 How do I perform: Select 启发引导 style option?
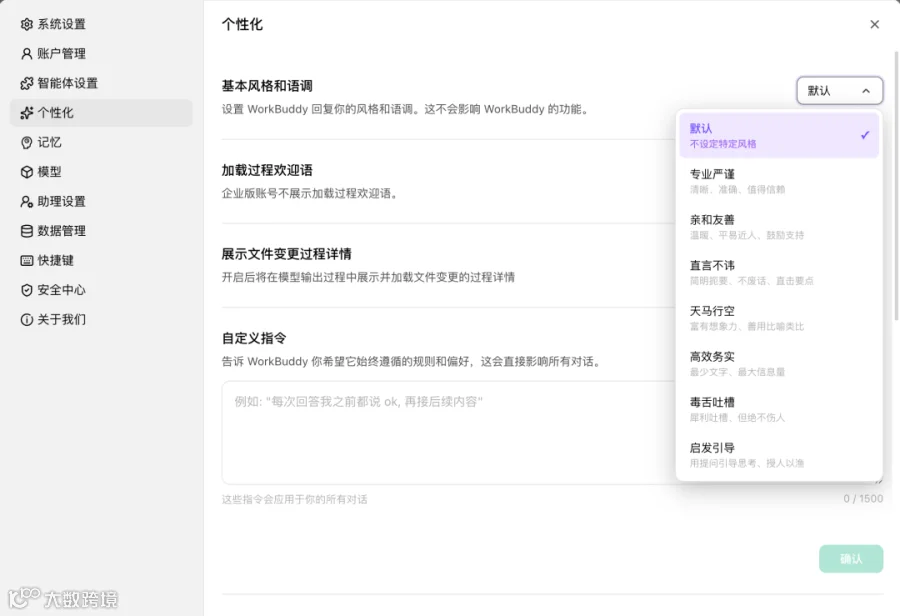(x=779, y=455)
